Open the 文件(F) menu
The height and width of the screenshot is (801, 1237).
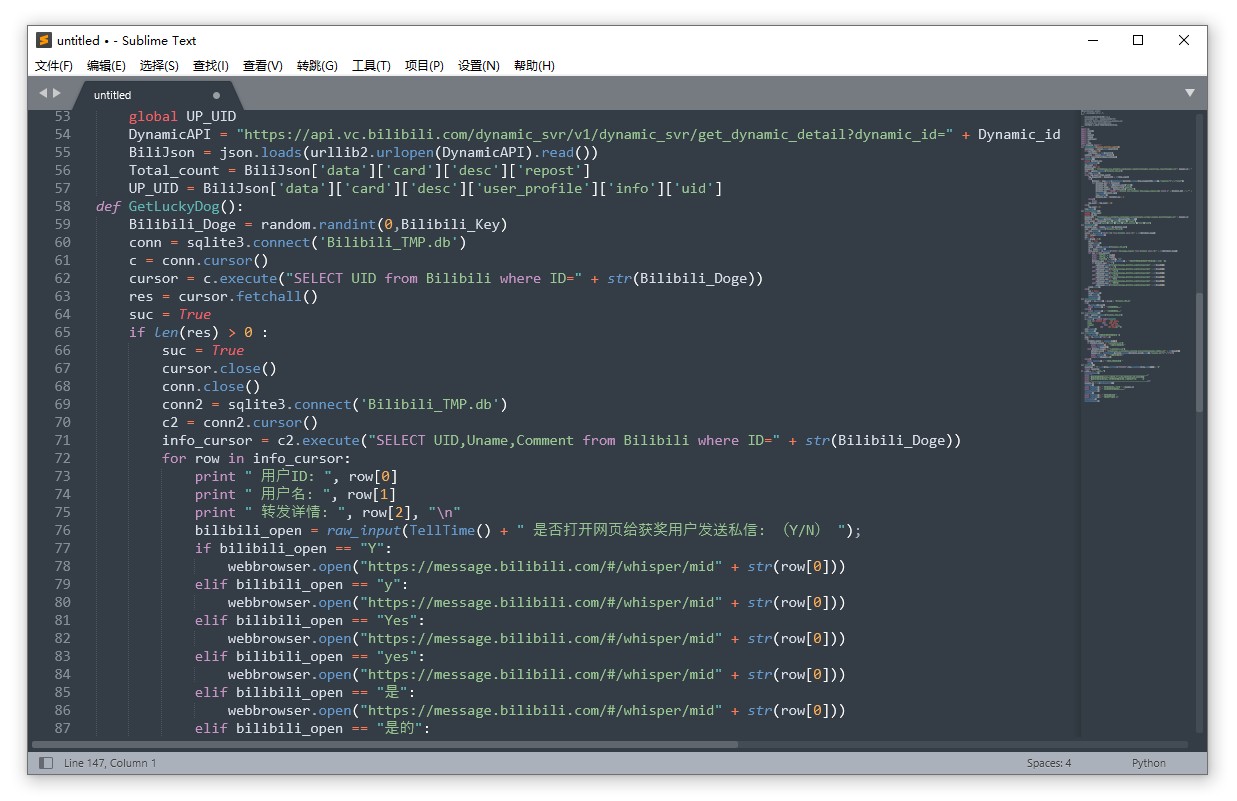point(54,66)
